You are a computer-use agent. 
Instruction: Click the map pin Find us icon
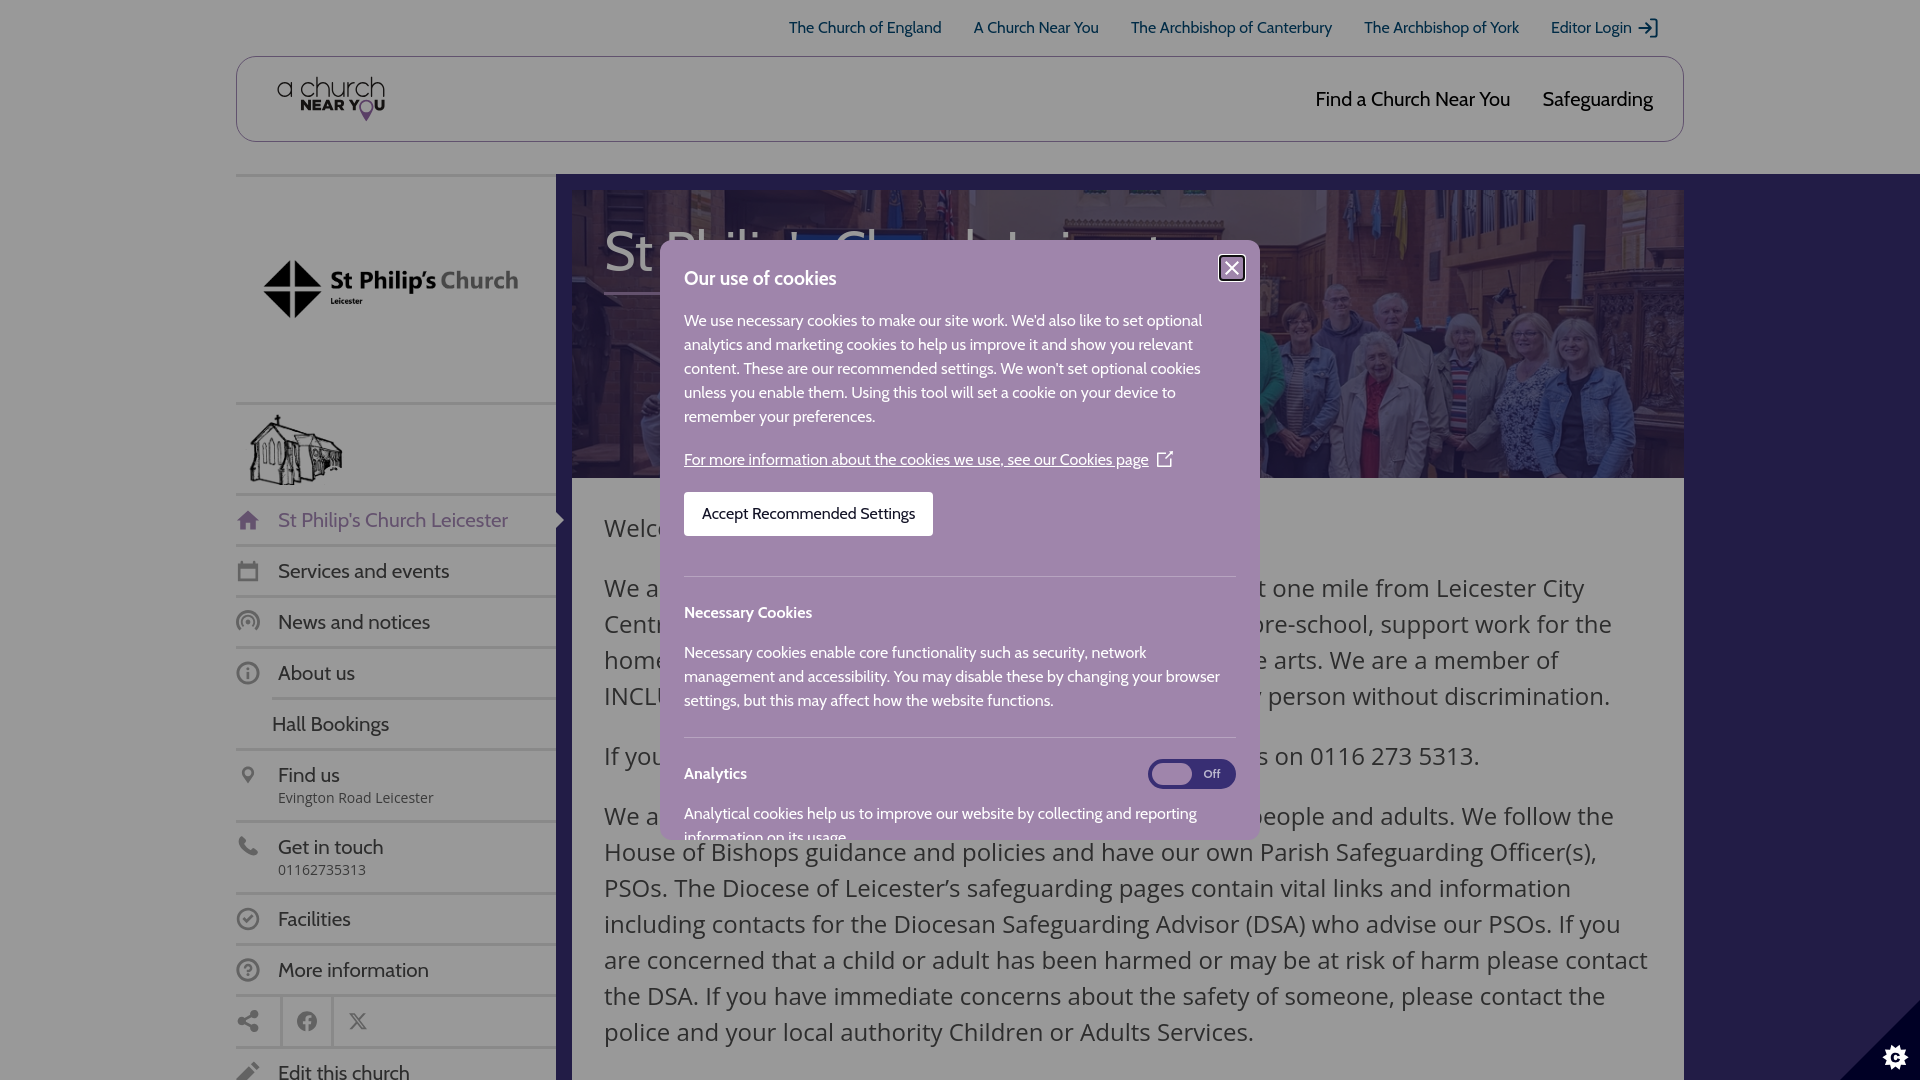(x=248, y=775)
